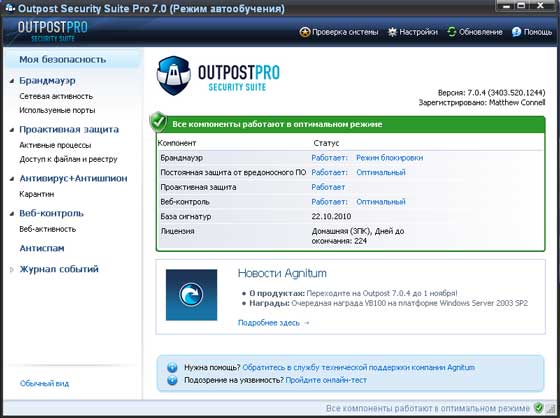The height and width of the screenshot is (418, 560).
Task: Collapse the Антивирус+Антишпион tree arrow
Action: [12, 179]
